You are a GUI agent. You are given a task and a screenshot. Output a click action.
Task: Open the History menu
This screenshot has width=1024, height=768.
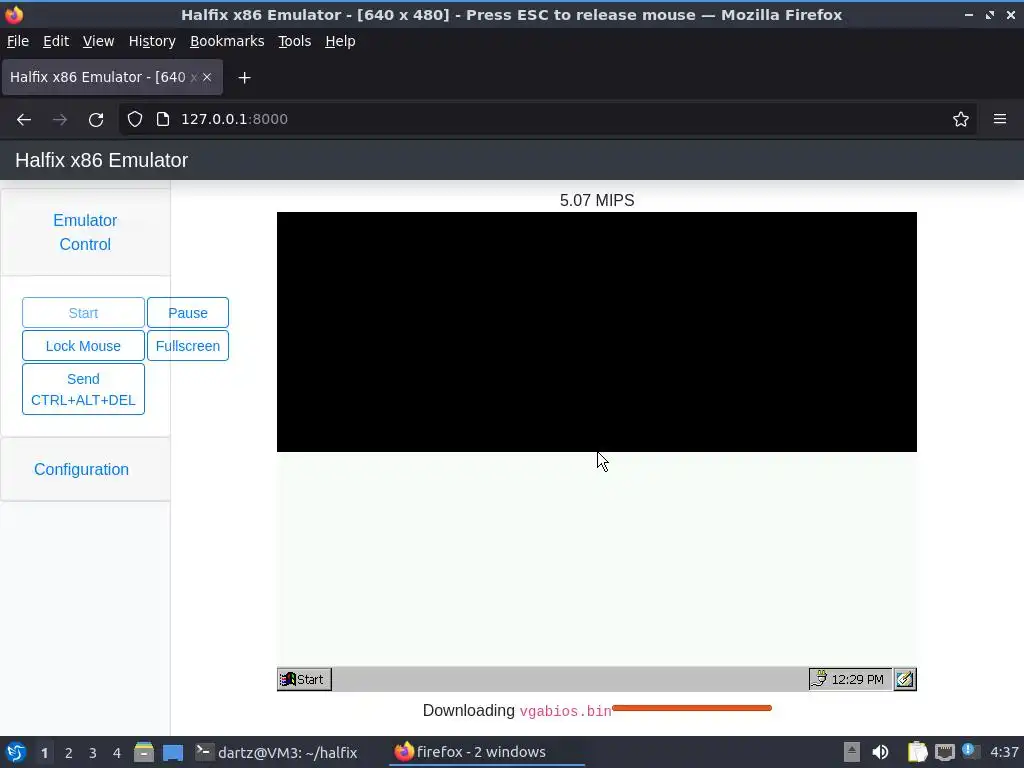tap(152, 41)
